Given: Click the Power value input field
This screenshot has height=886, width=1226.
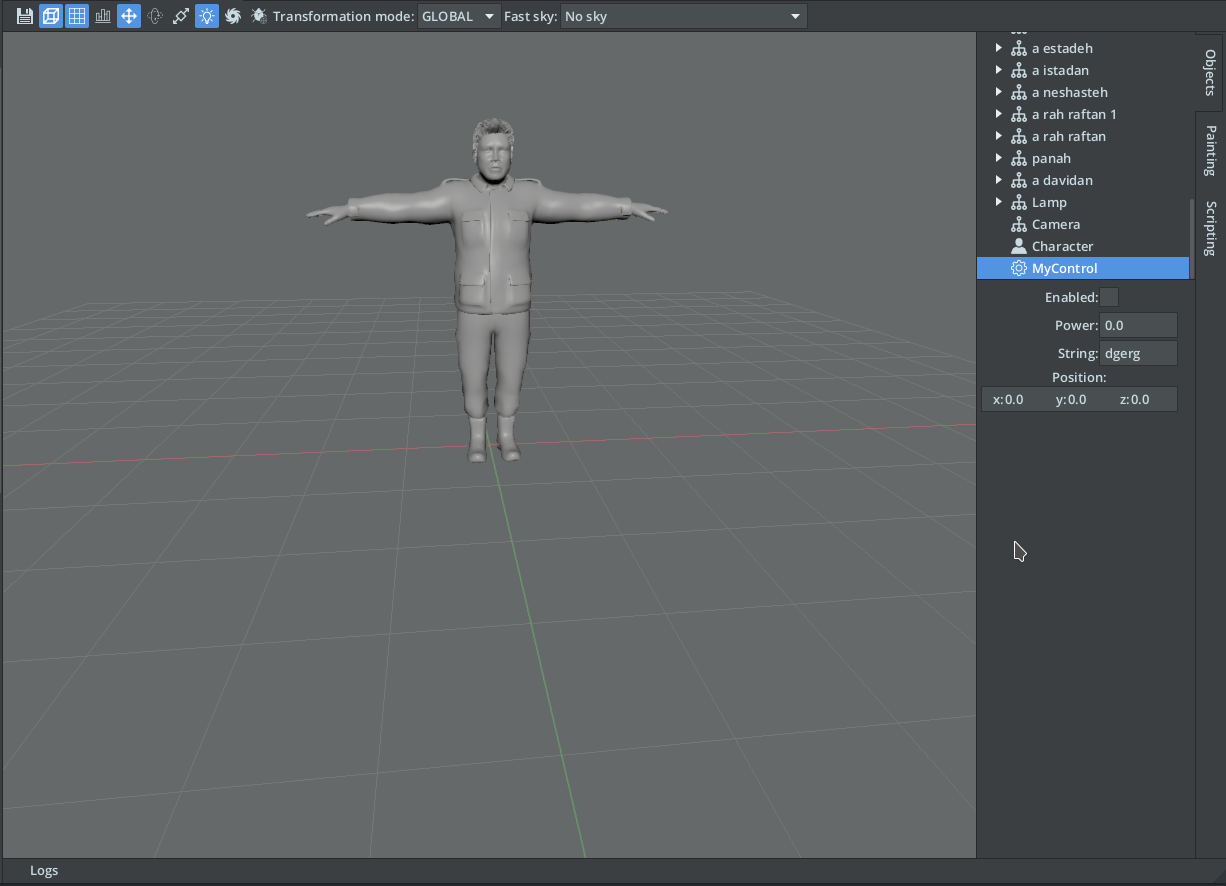Looking at the screenshot, I should coord(1138,325).
